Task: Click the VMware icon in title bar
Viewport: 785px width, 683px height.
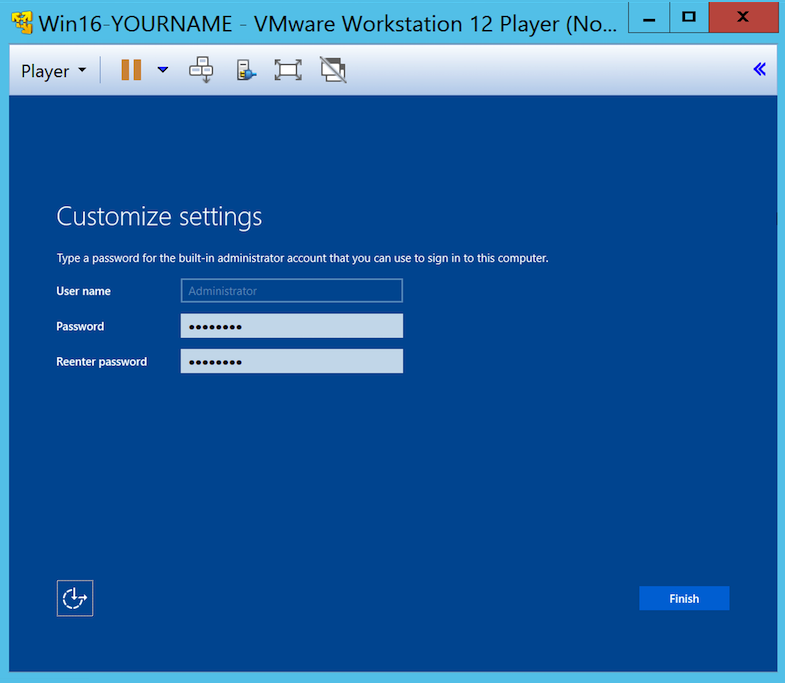Action: tap(19, 21)
